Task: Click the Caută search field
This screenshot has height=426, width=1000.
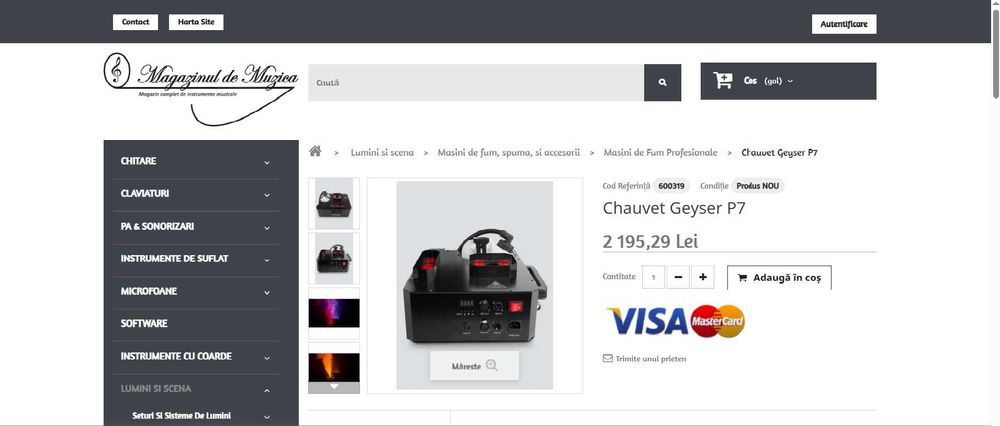Action: click(476, 82)
